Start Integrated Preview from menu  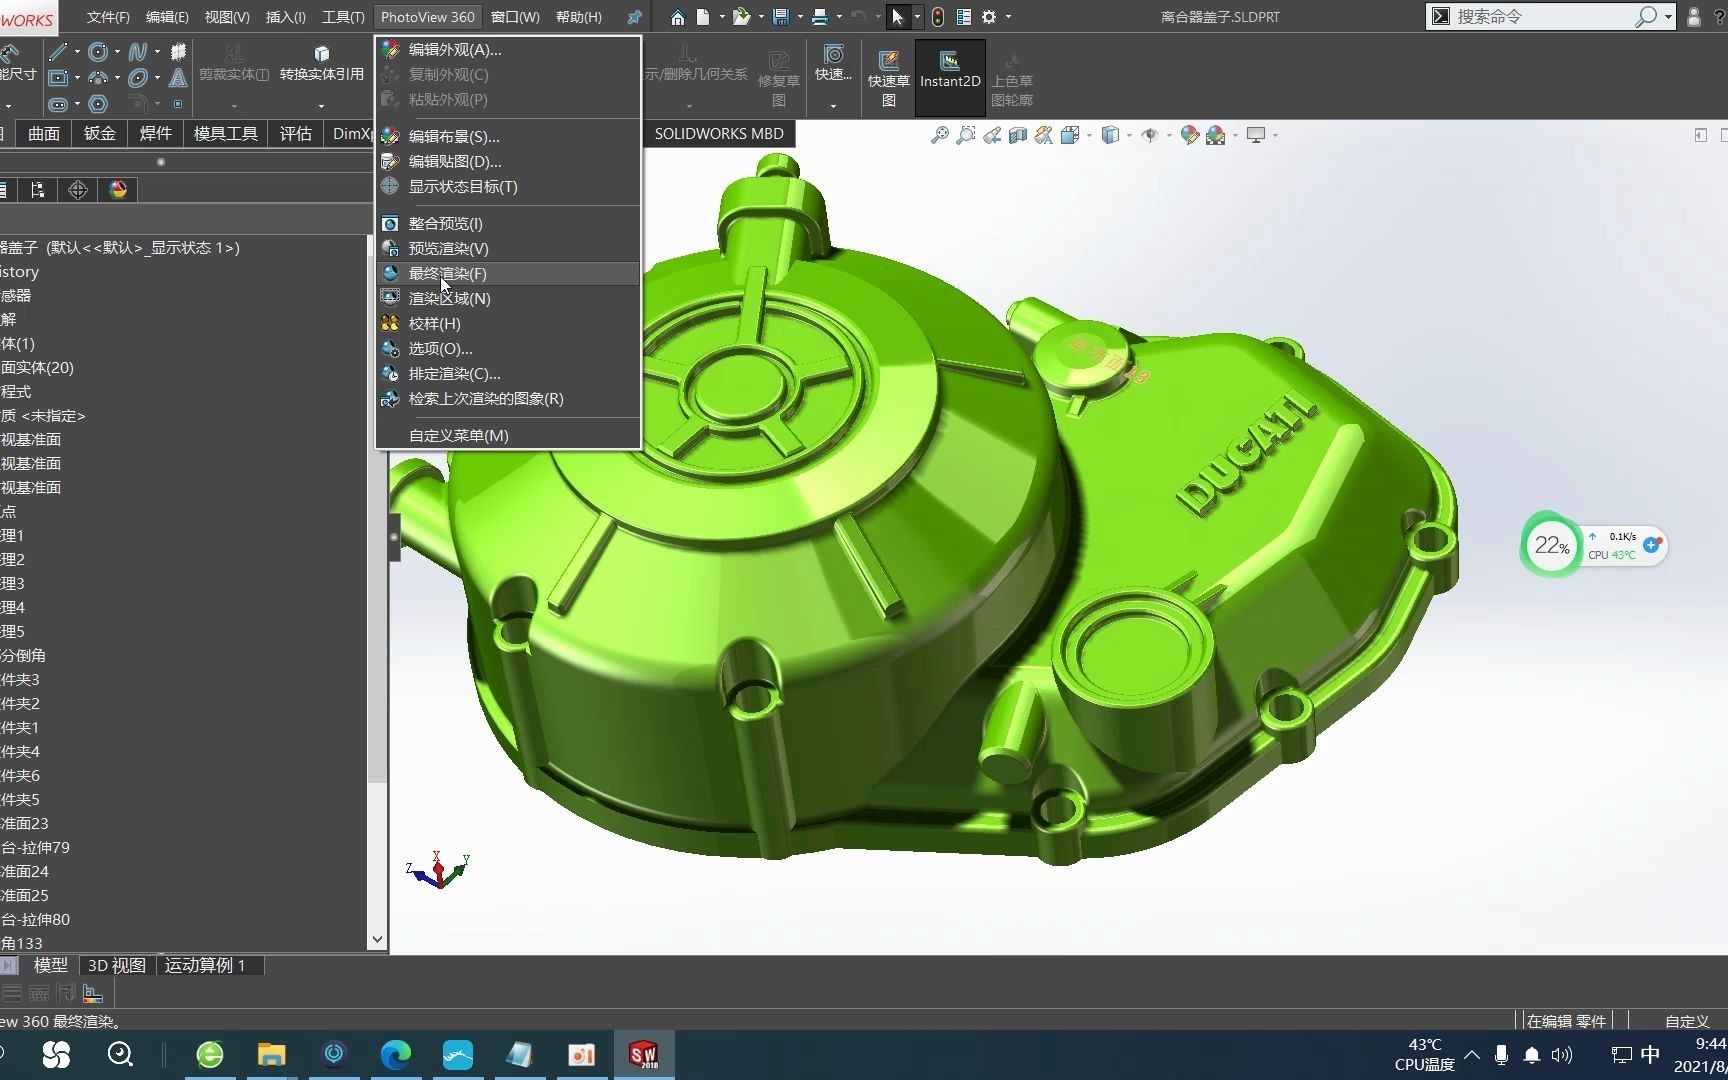507,223
